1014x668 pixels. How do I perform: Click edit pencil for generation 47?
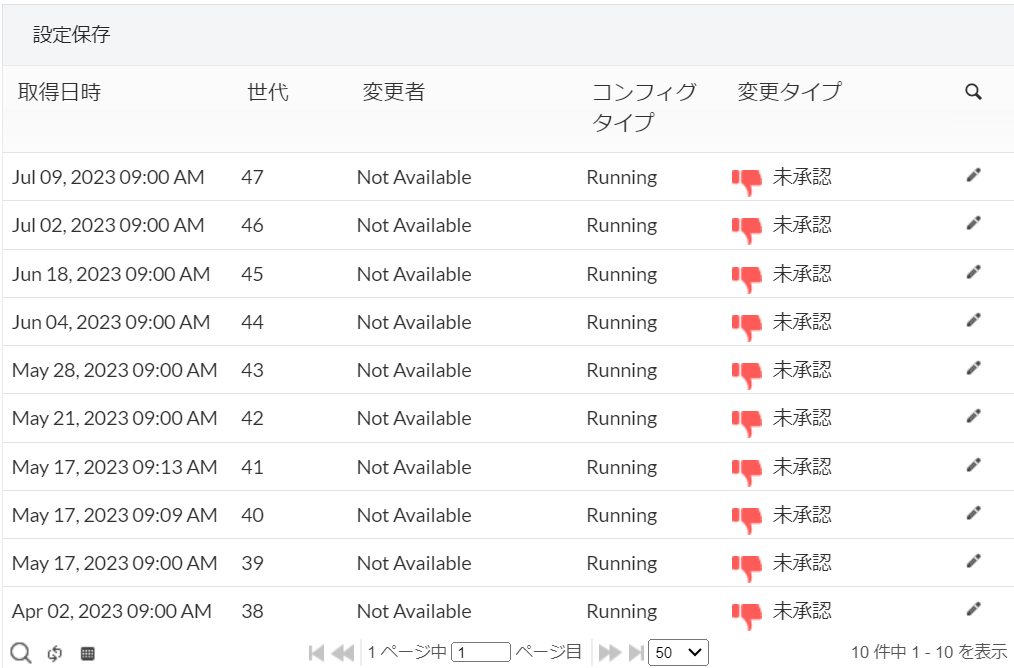click(x=973, y=176)
